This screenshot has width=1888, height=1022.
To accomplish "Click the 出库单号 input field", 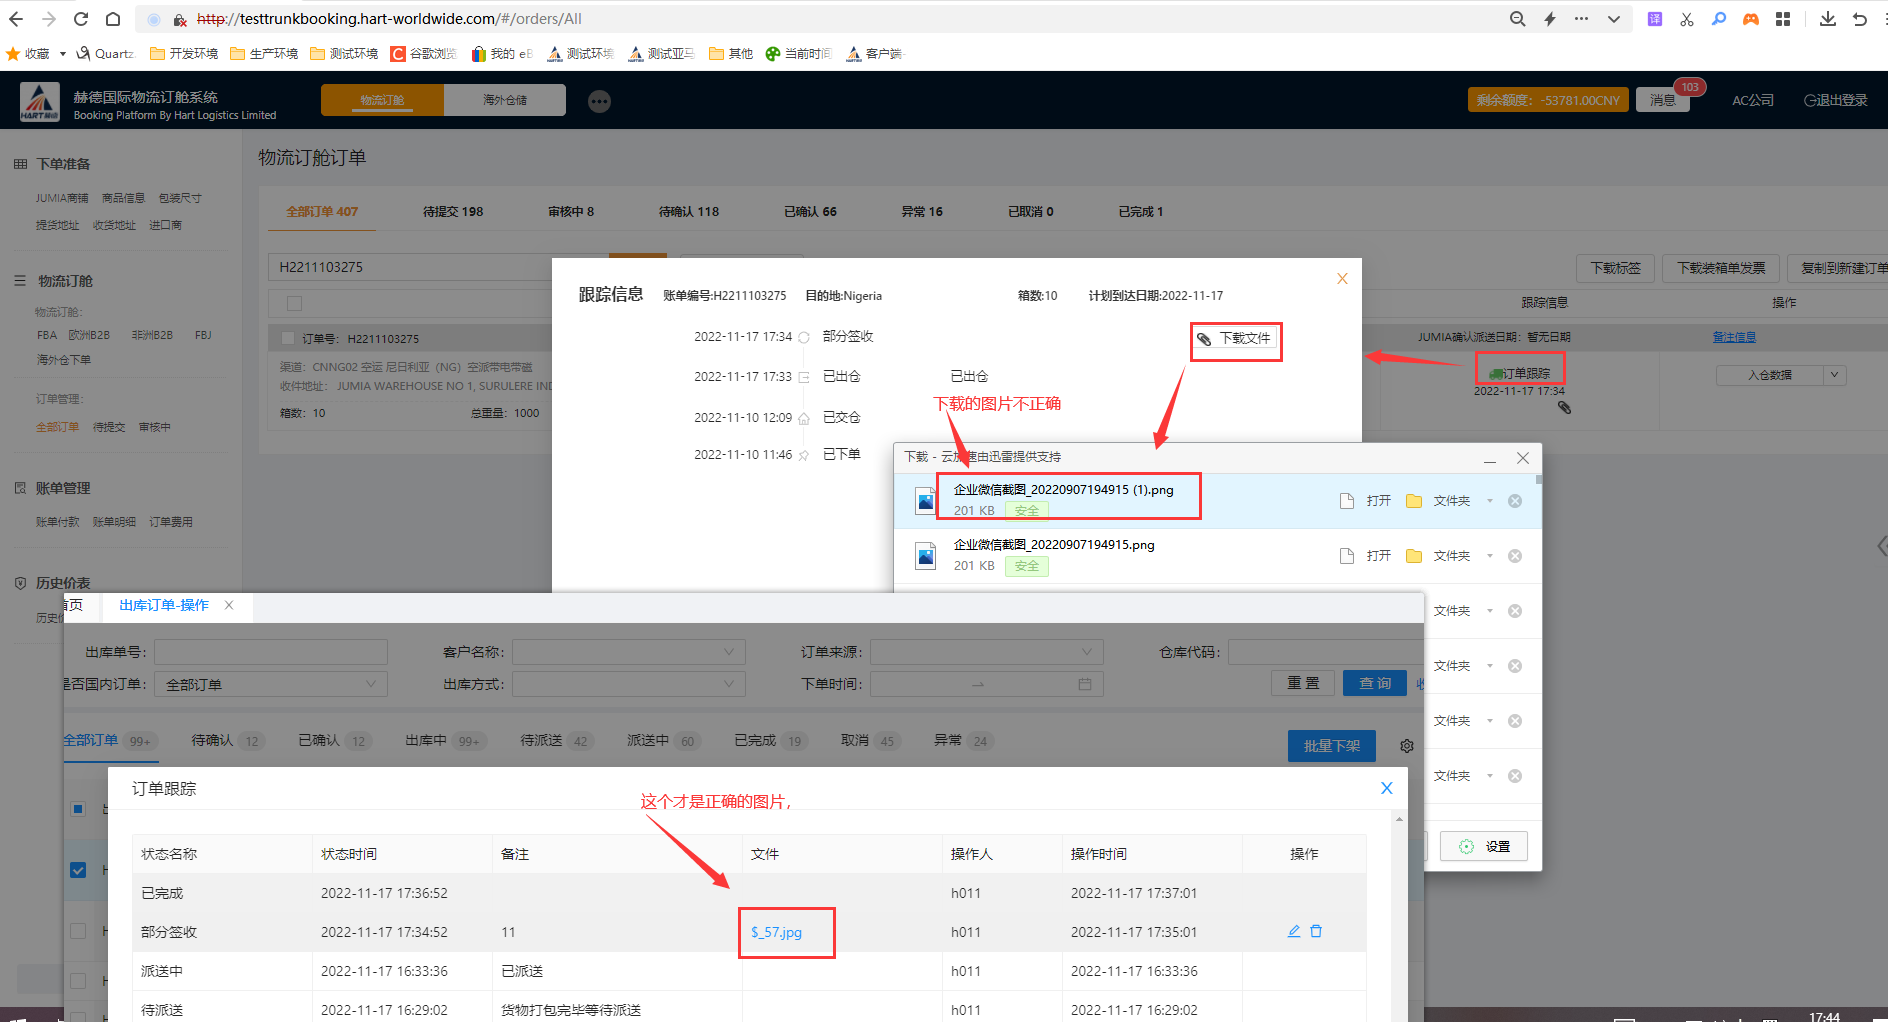I will (270, 652).
